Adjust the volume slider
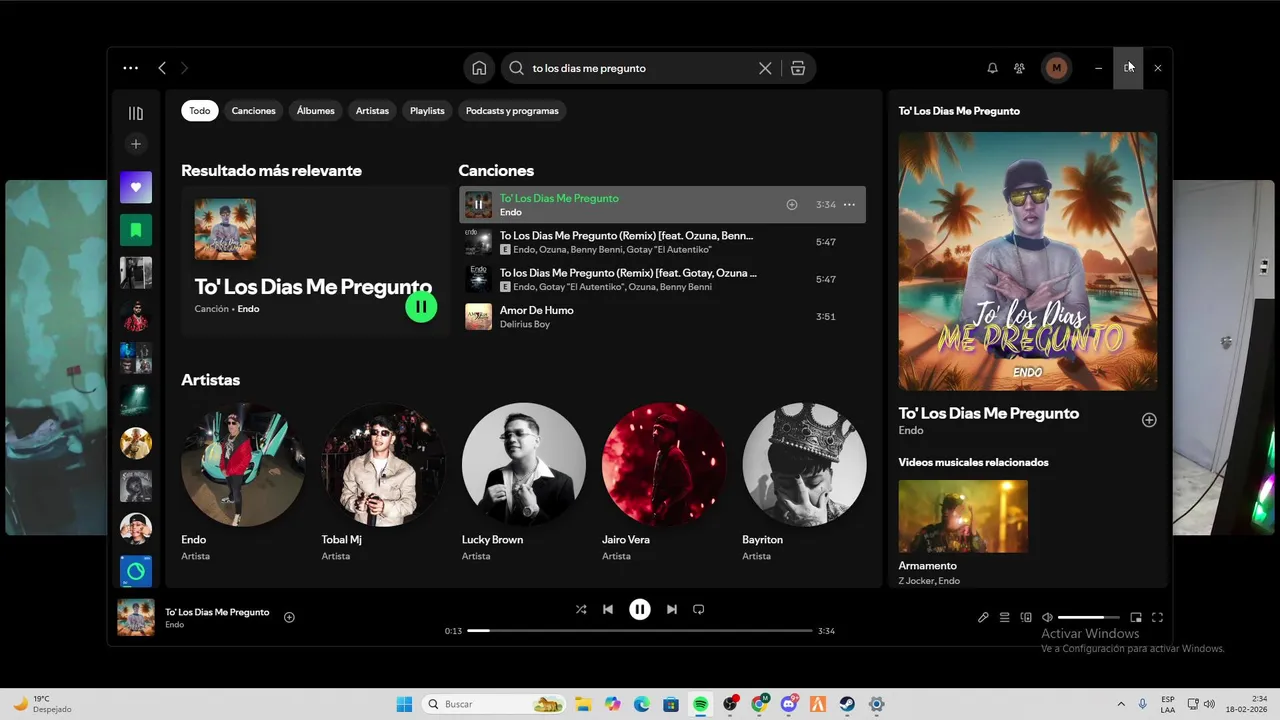 point(1088,618)
